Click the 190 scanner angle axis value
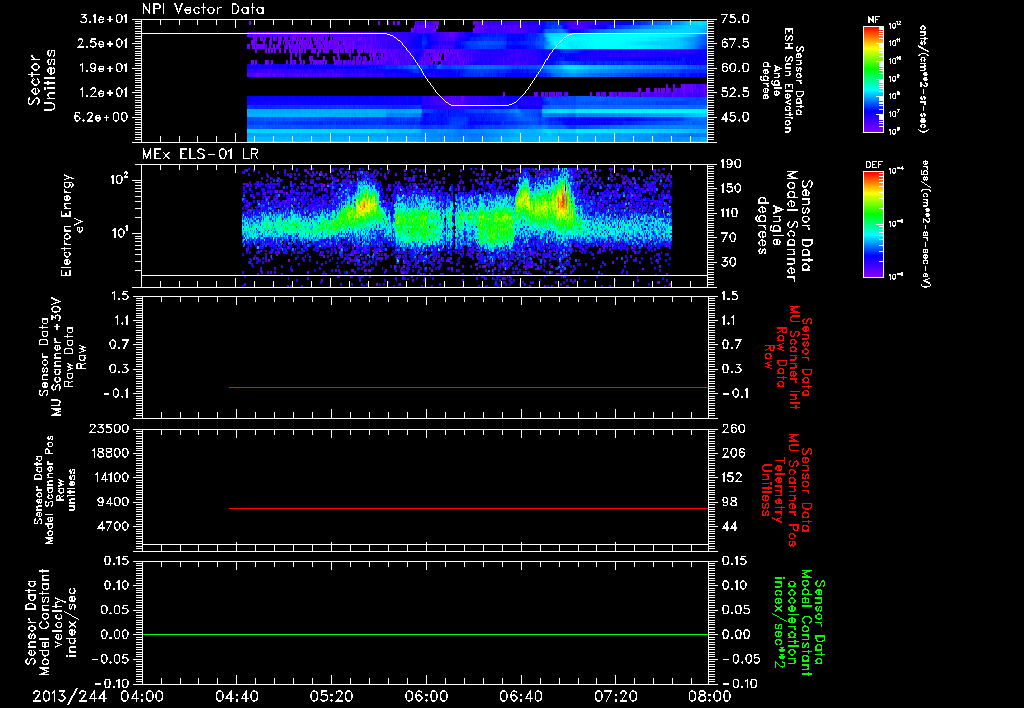This screenshot has height=708, width=1024. (x=731, y=164)
